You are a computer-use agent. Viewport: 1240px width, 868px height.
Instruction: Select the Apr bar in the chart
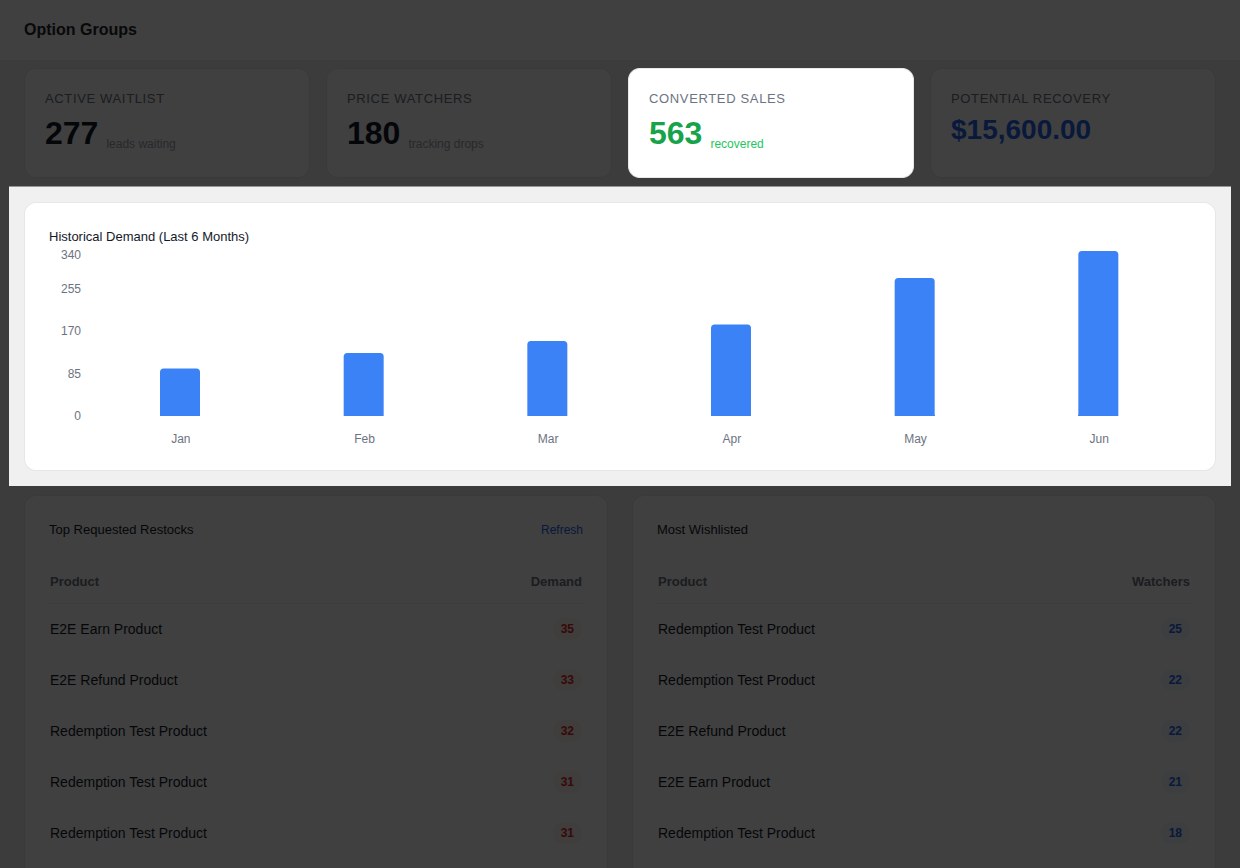pyautogui.click(x=731, y=370)
